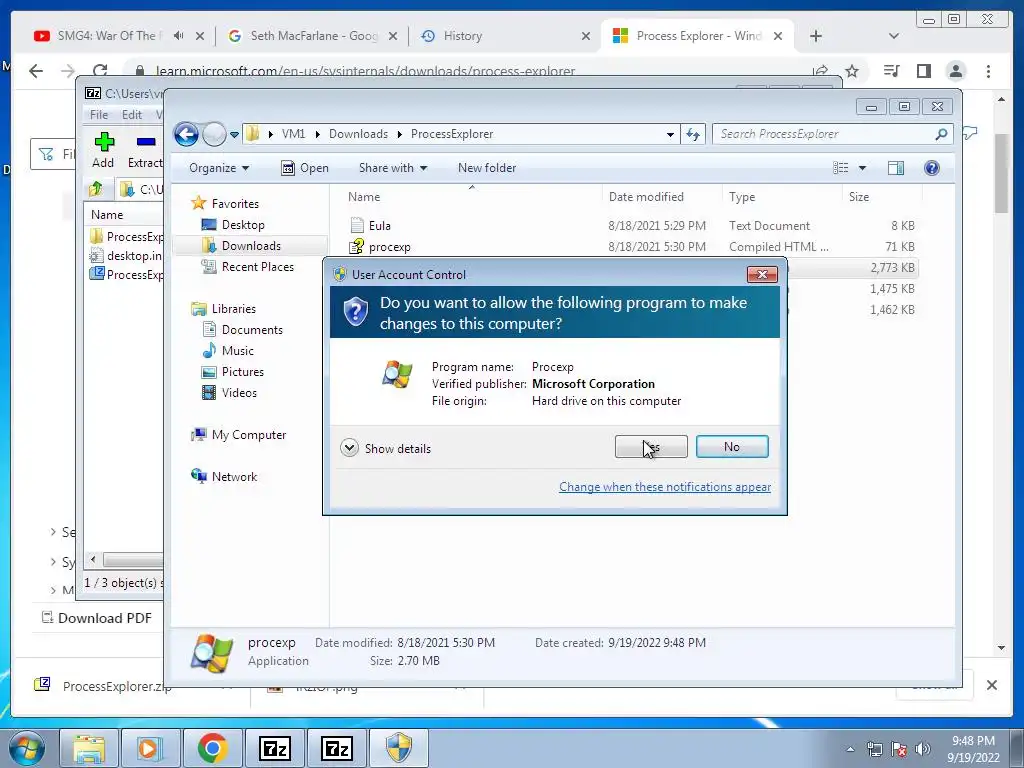Refresh the ProcessExplorer folder view
The height and width of the screenshot is (768, 1024).
click(693, 135)
